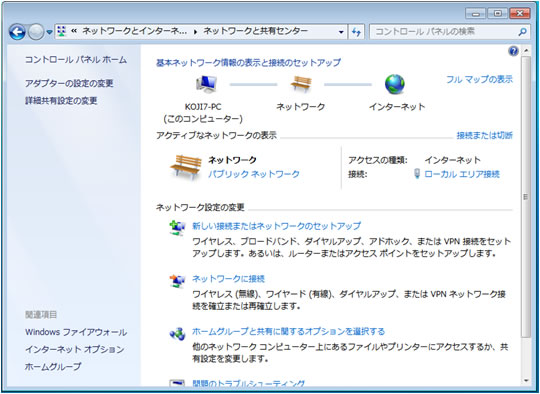Screen dimensions: 540x394
Task: Open ホームグループ in related items
Action: click(53, 366)
